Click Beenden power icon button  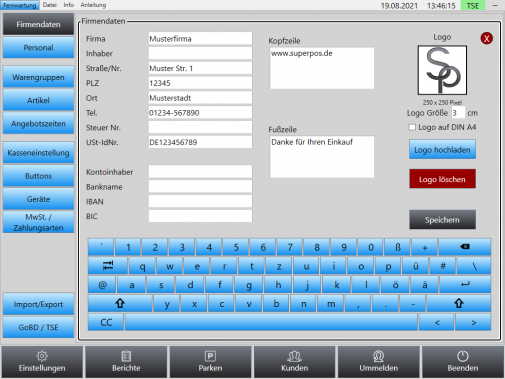coord(463,362)
